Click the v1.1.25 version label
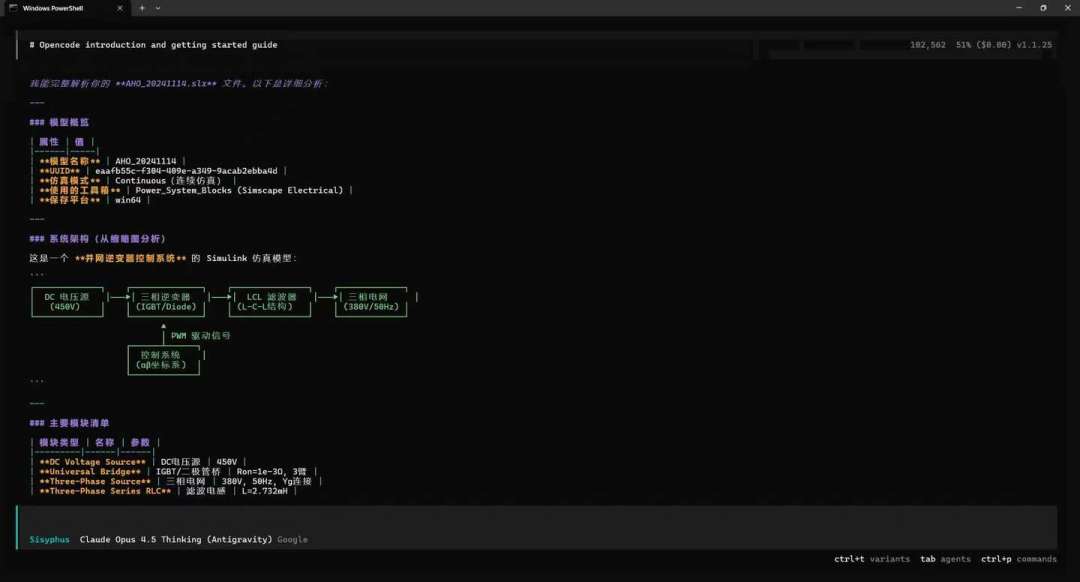1080x582 pixels. [1034, 45]
